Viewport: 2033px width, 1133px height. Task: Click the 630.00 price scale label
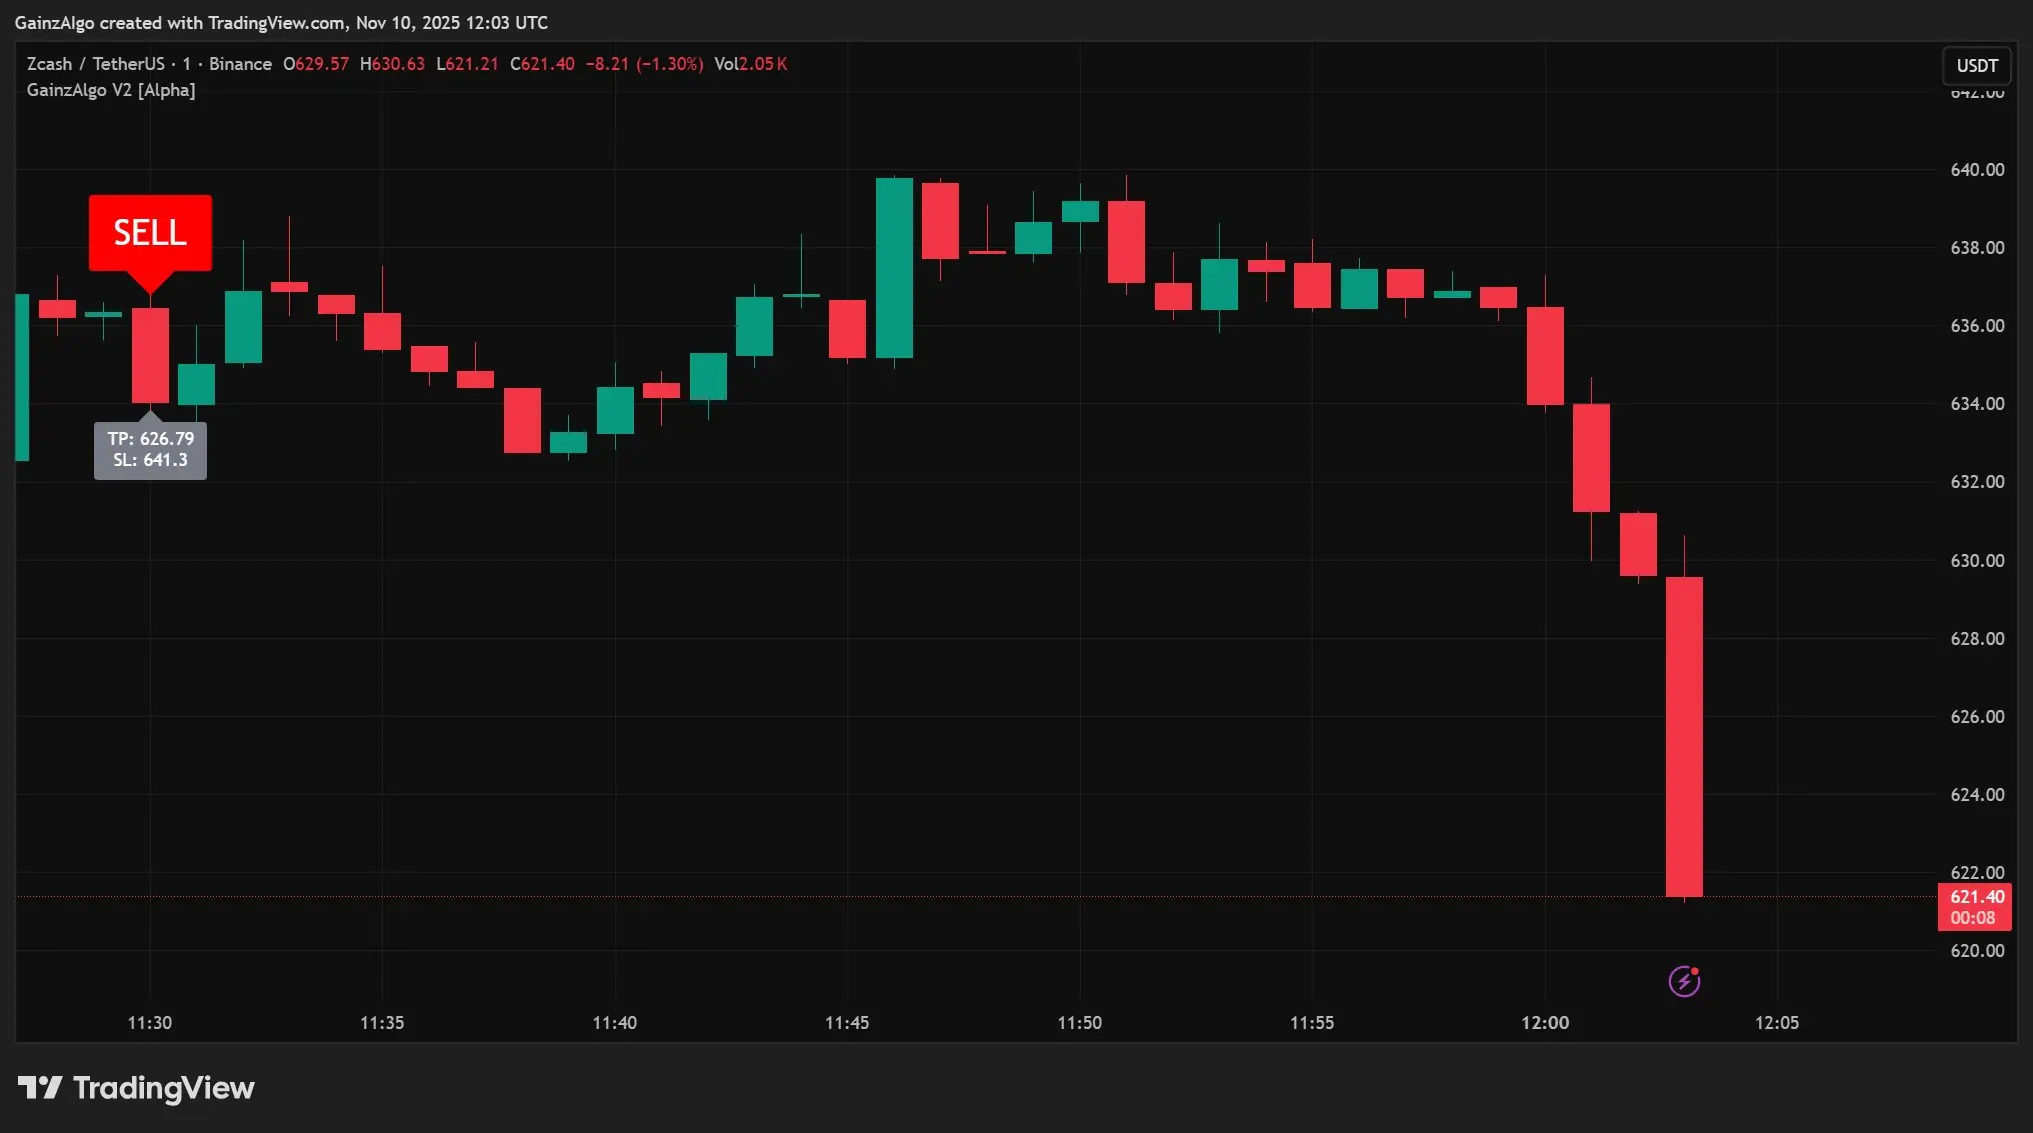click(x=1976, y=561)
